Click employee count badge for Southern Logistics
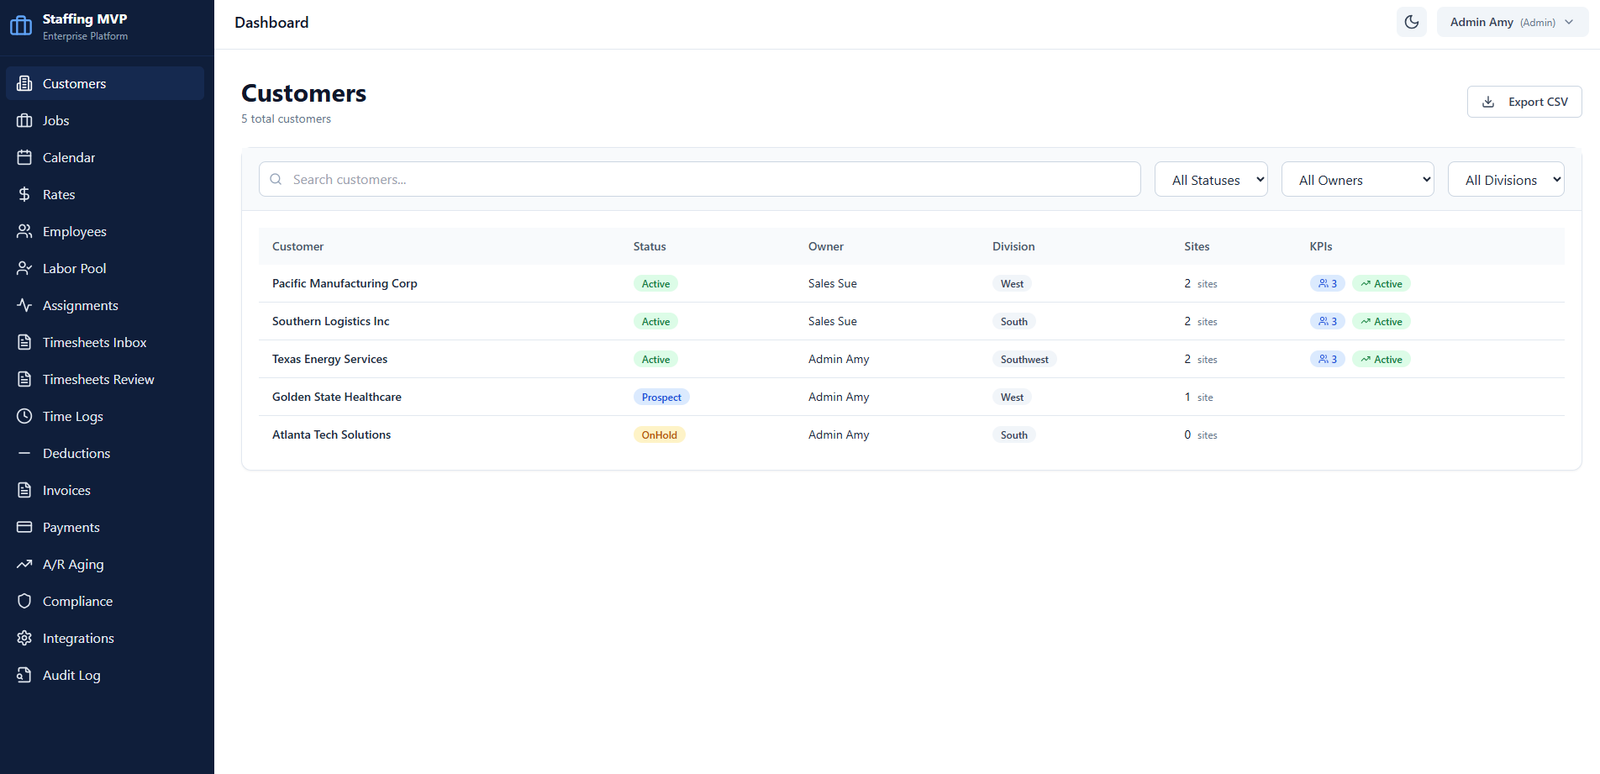 point(1327,322)
